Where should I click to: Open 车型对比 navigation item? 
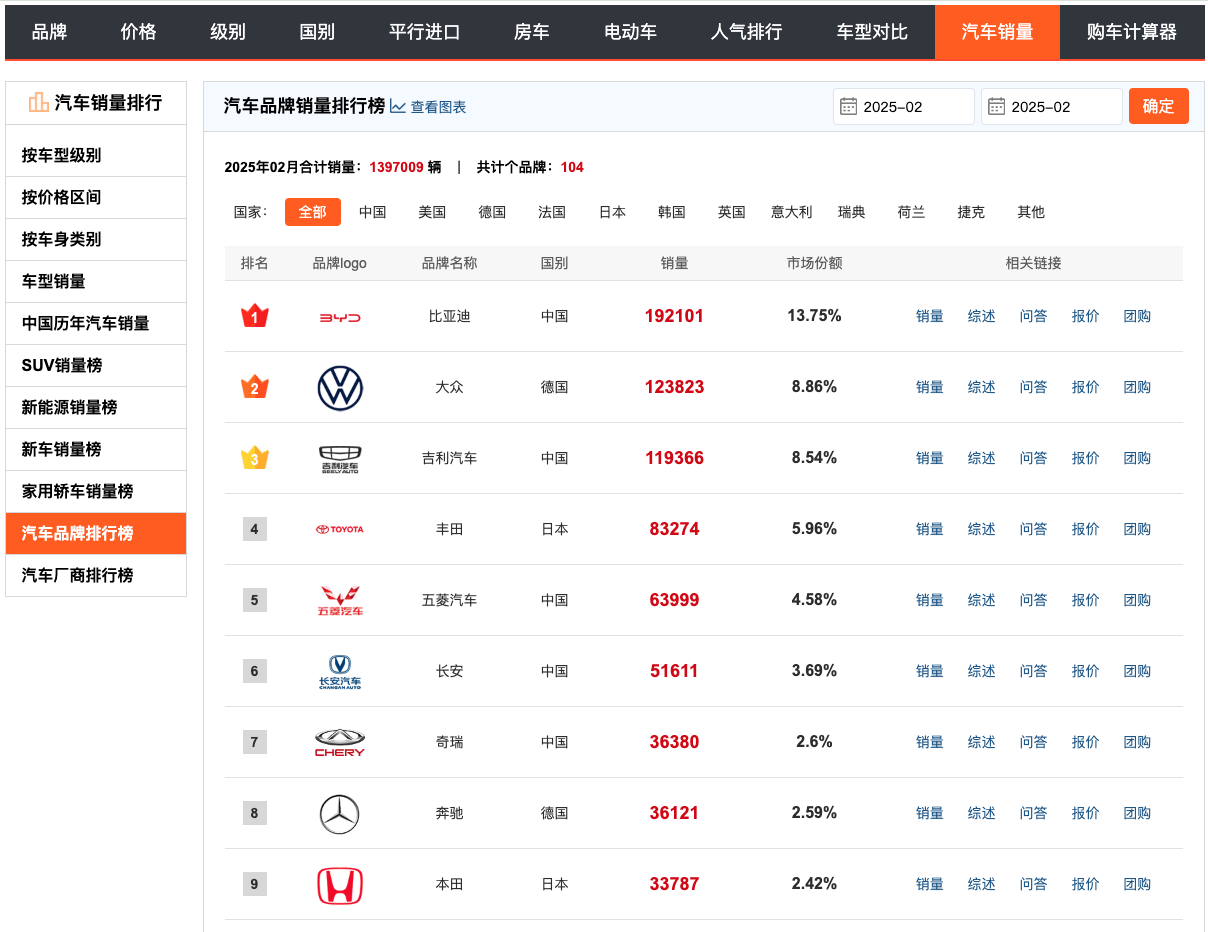pos(872,32)
